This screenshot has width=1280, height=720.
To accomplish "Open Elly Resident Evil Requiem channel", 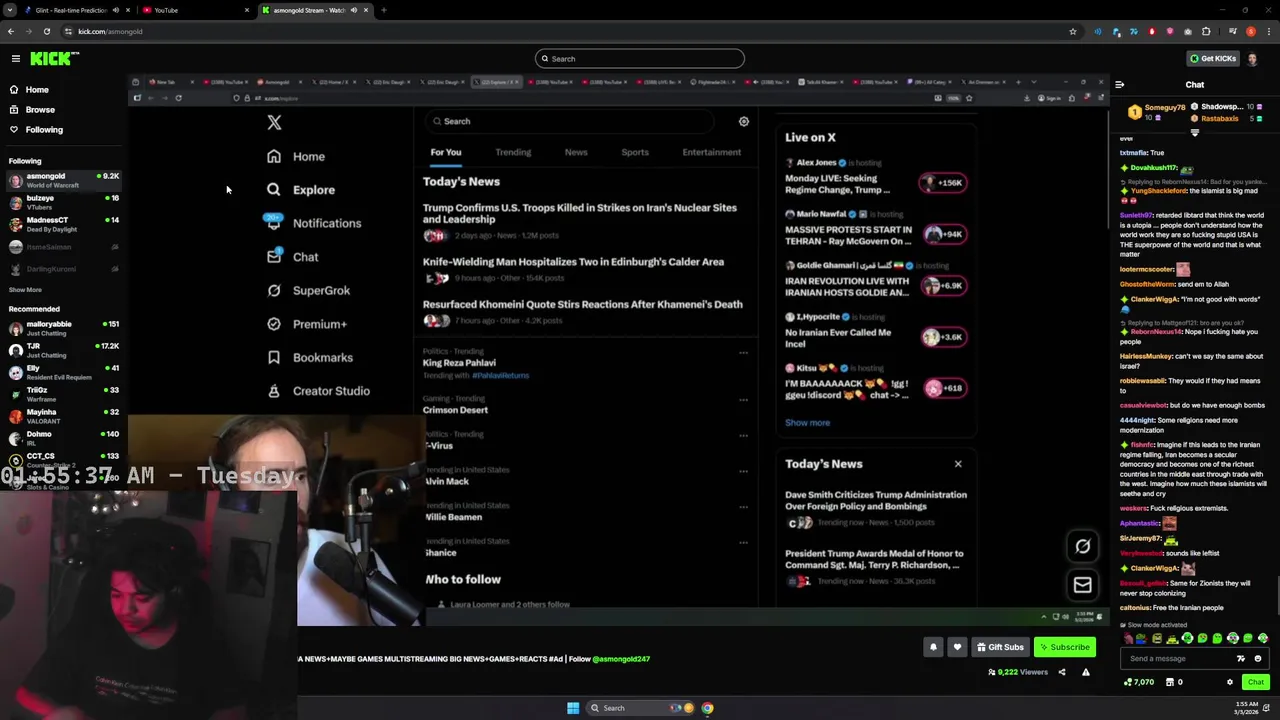I will (x=64, y=372).
